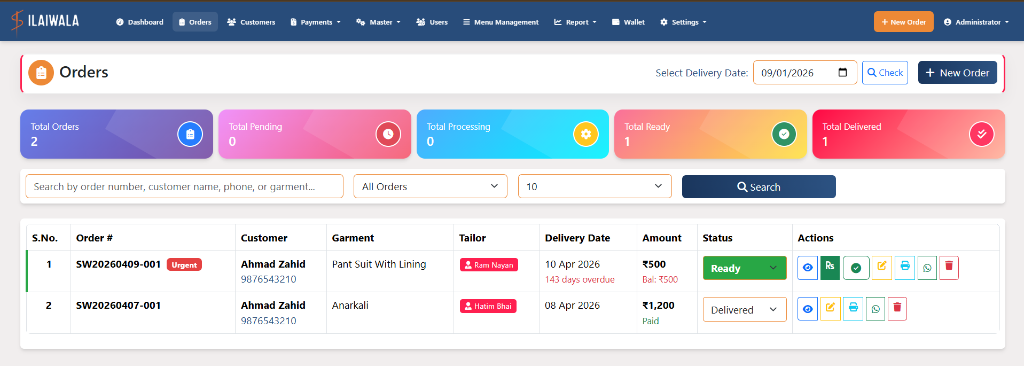
Task: Edit order SW20260407-001 pencil icon
Action: [x=830, y=309]
